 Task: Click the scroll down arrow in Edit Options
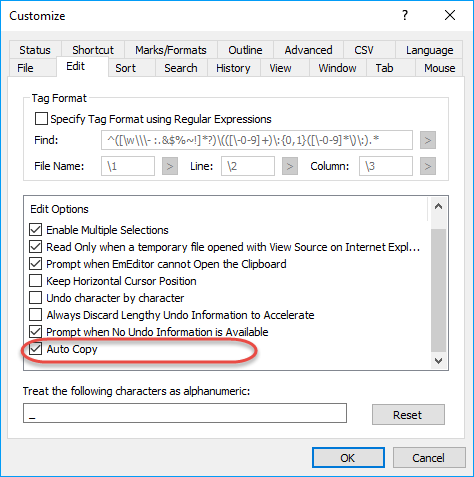tap(438, 360)
